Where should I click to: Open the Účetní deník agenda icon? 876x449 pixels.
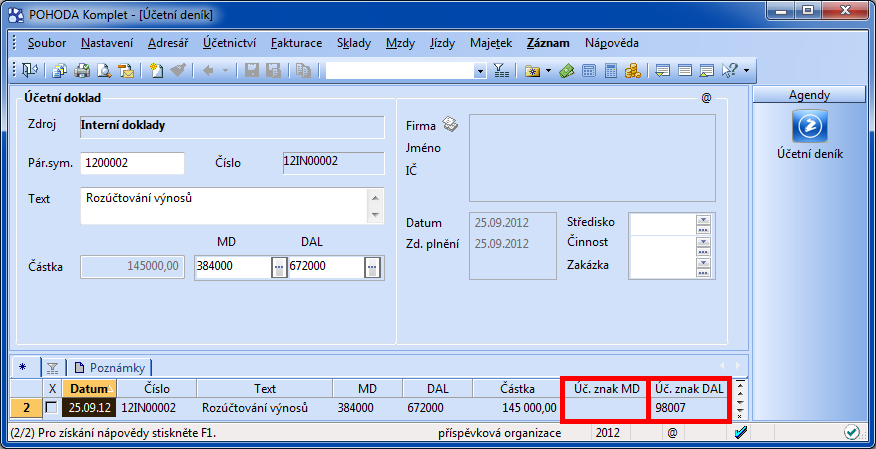(x=810, y=126)
